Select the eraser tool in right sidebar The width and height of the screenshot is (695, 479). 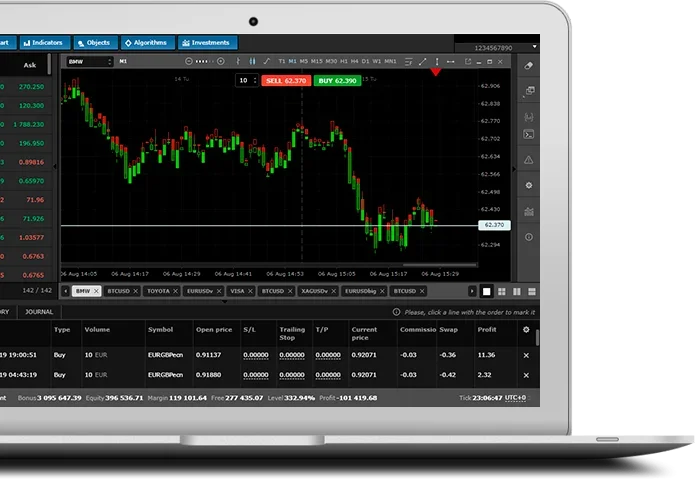(529, 66)
